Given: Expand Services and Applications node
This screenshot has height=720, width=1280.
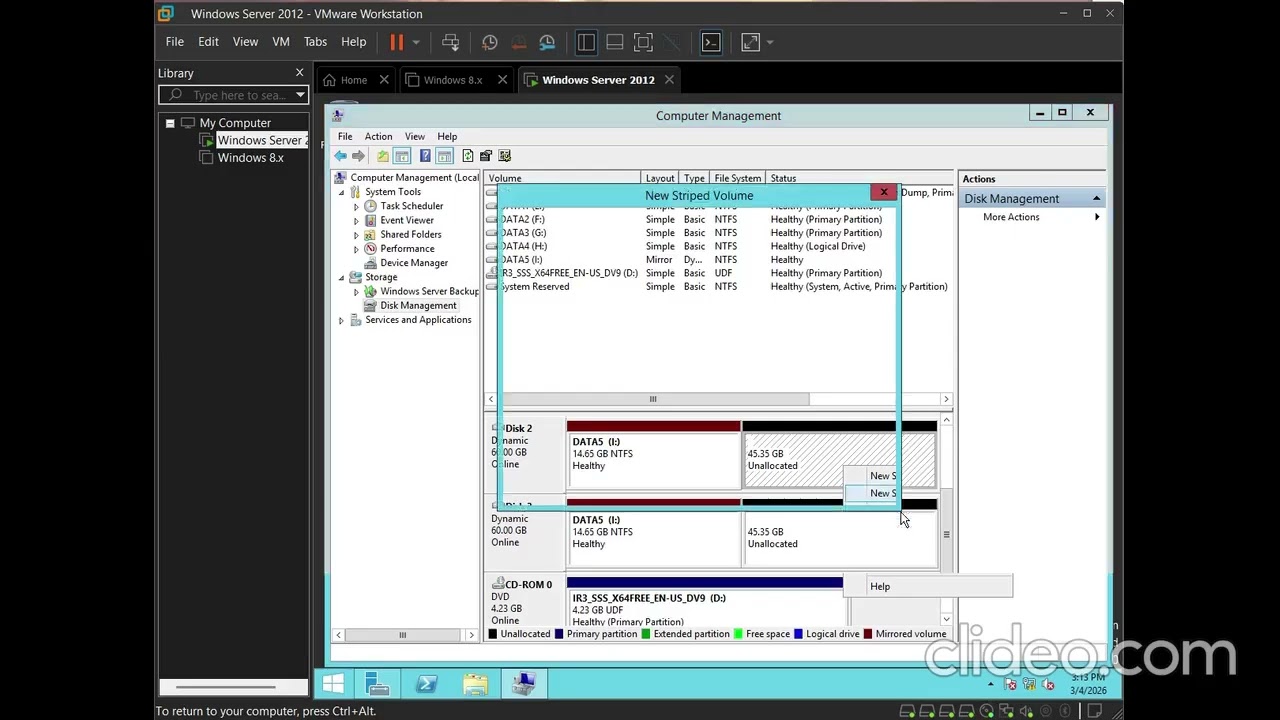Looking at the screenshot, I should [342, 320].
